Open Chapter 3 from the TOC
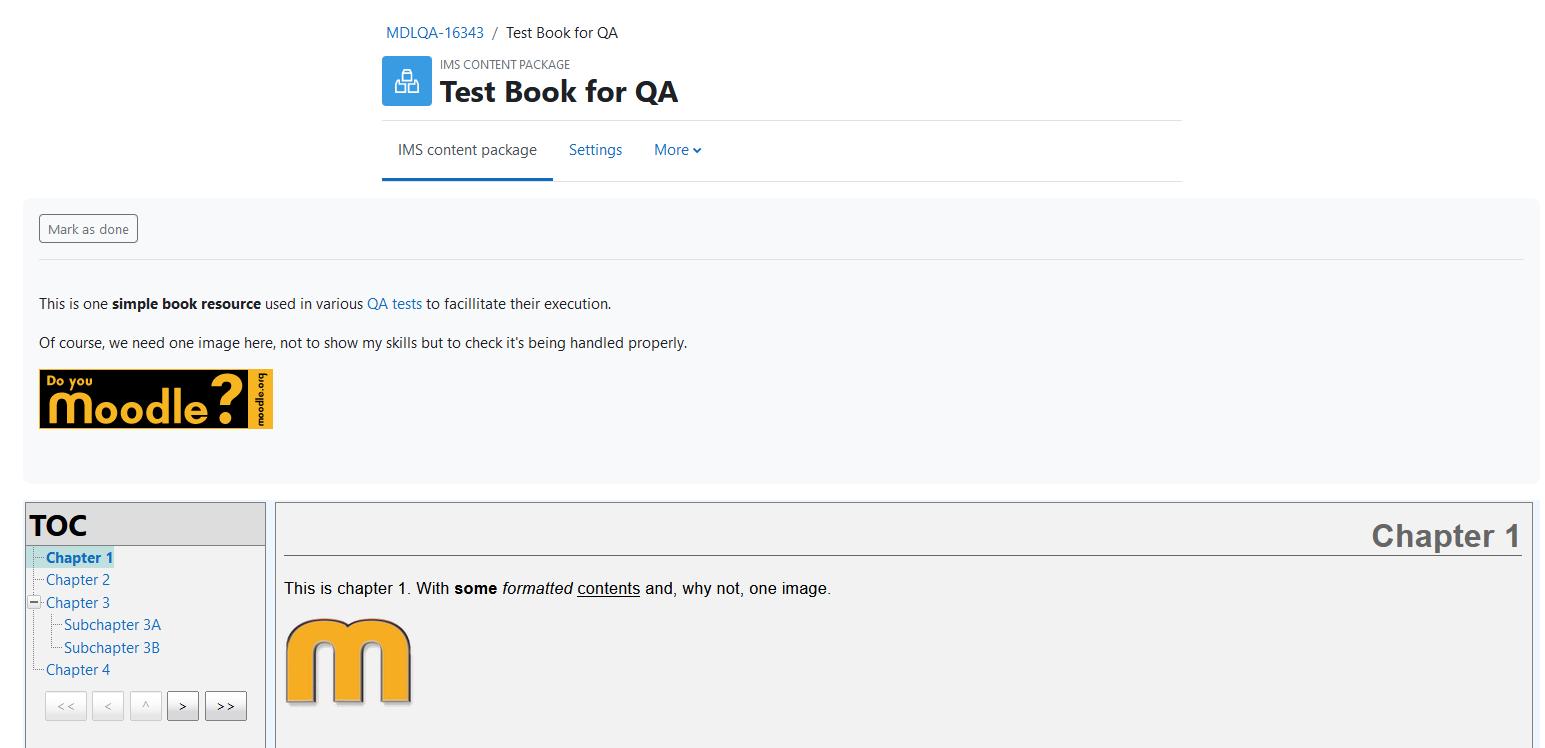1545x748 pixels. pyautogui.click(x=78, y=603)
